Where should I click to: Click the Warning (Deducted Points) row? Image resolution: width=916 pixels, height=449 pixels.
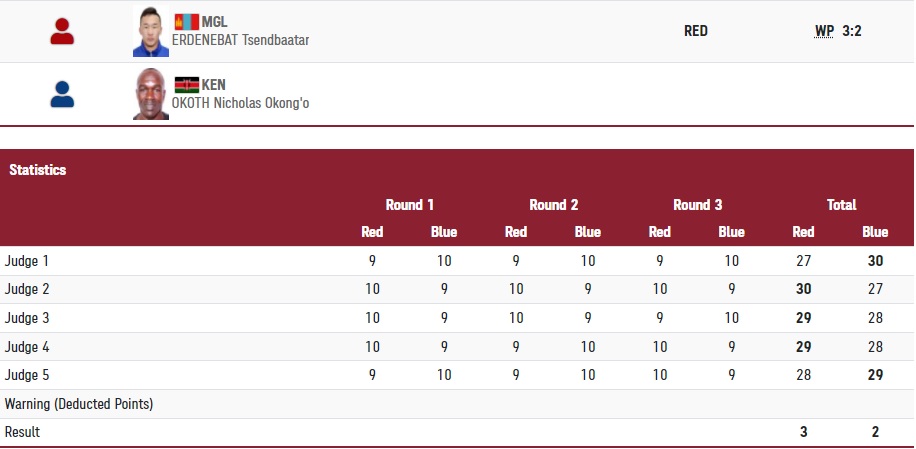pos(79,404)
